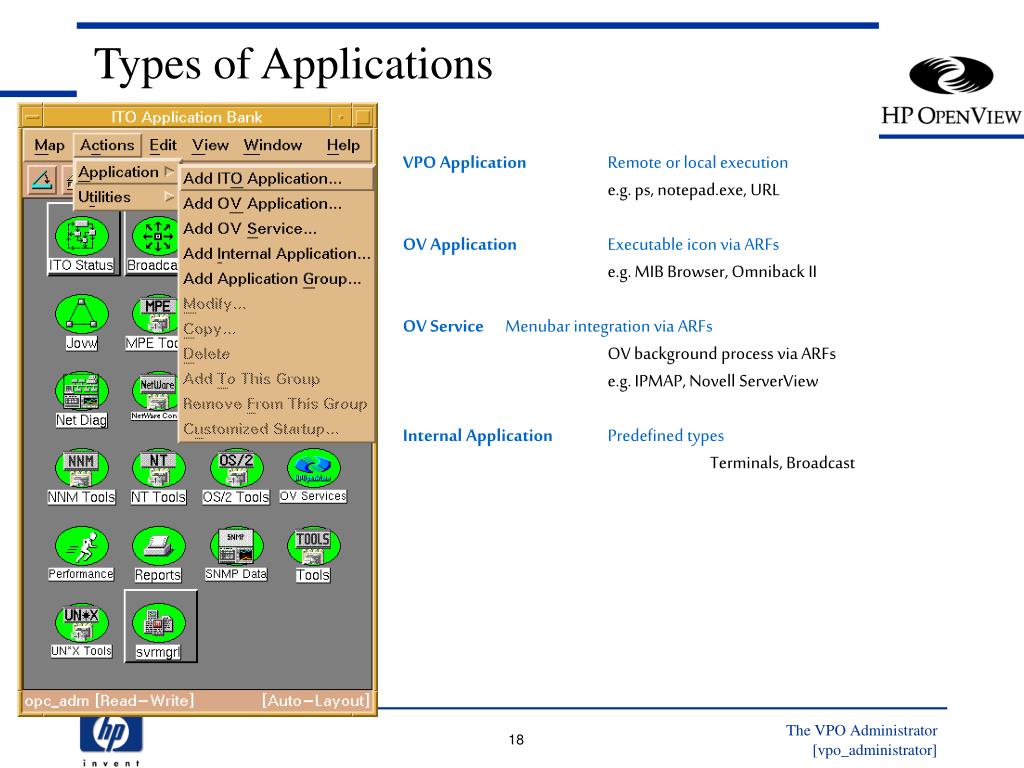Select the NT Tools group icon

(159, 468)
